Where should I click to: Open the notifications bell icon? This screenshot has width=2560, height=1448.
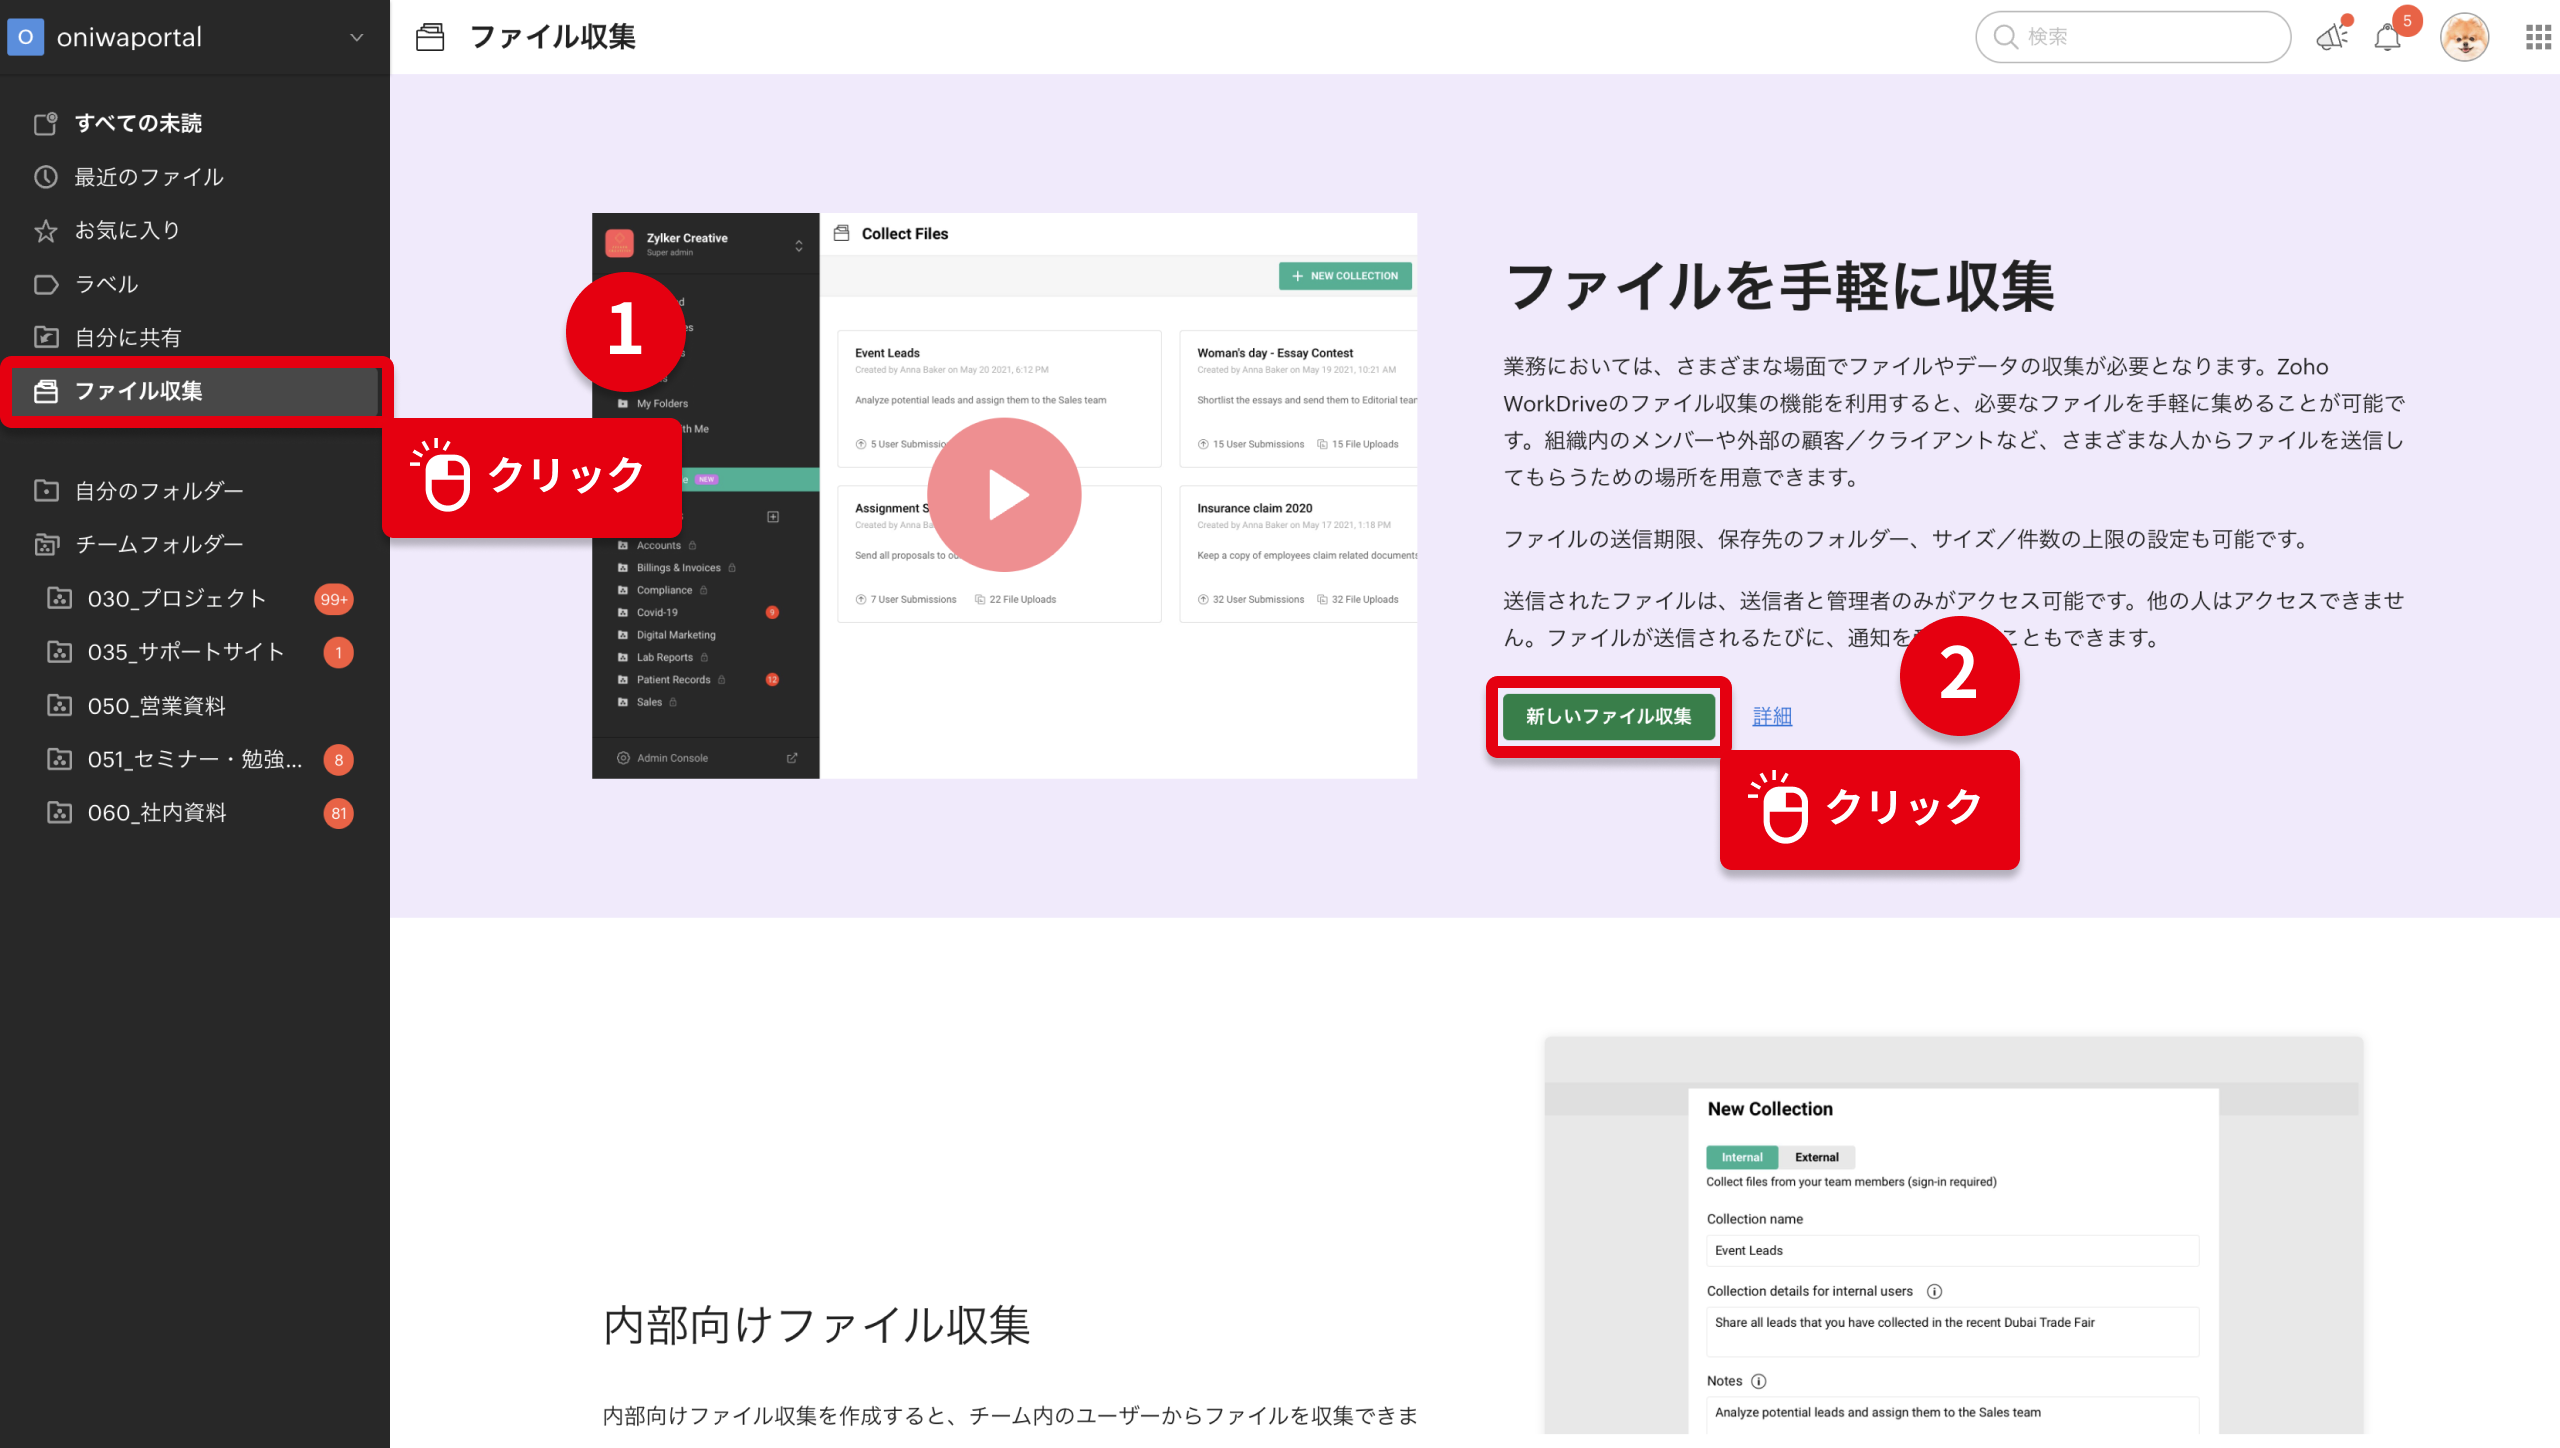[2387, 38]
